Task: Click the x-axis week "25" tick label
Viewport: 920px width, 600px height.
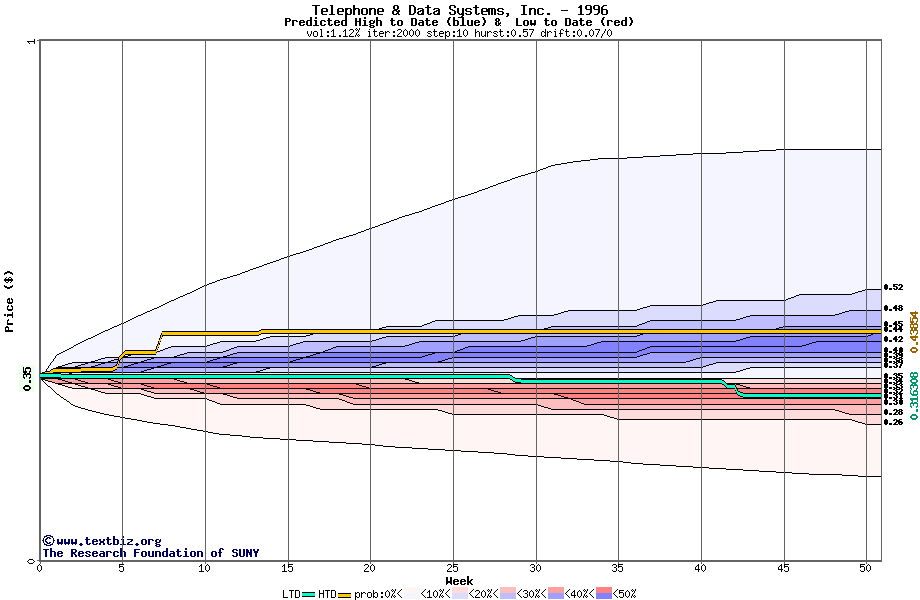Action: pos(452,568)
